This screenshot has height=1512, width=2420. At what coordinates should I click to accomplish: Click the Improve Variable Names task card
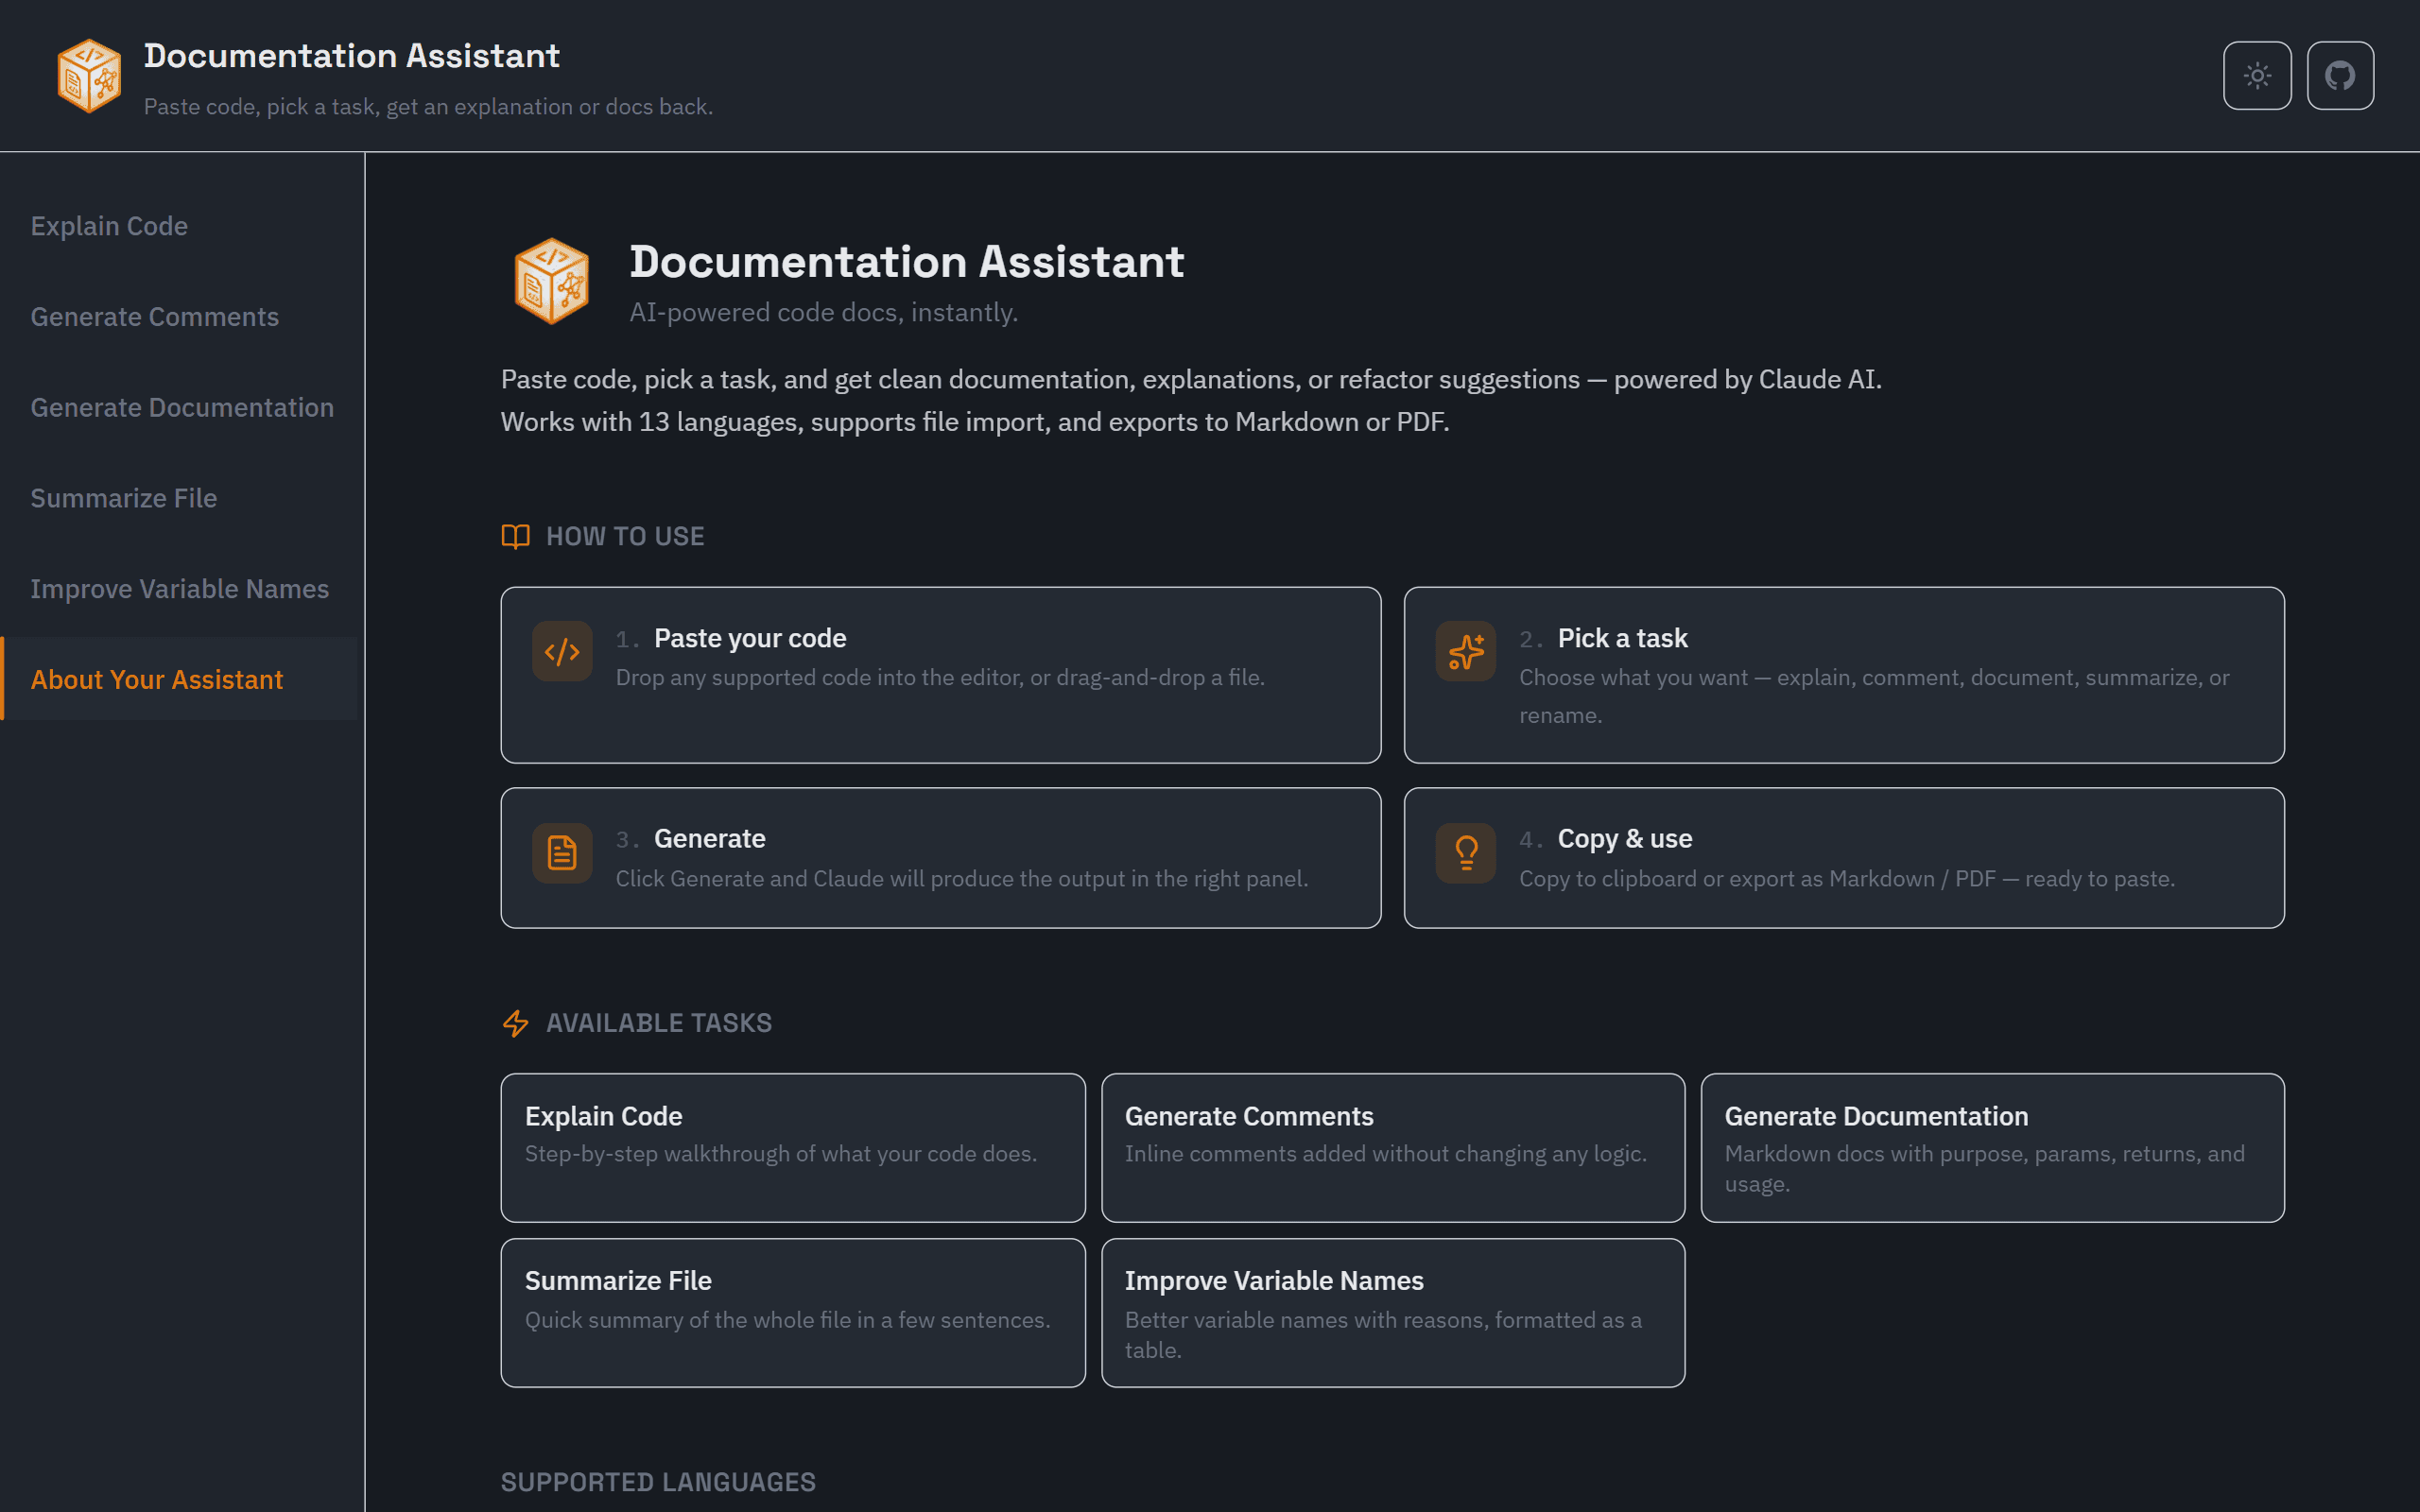pyautogui.click(x=1393, y=1313)
